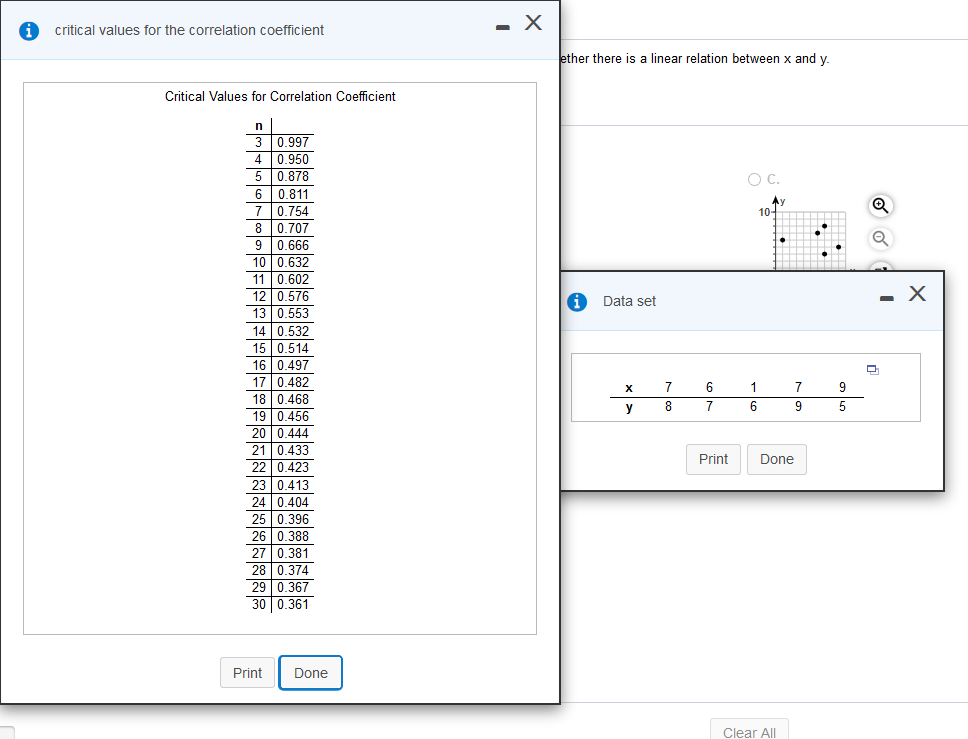The height and width of the screenshot is (739, 968).
Task: Click Done in the critical values dialog
Action: (x=310, y=672)
